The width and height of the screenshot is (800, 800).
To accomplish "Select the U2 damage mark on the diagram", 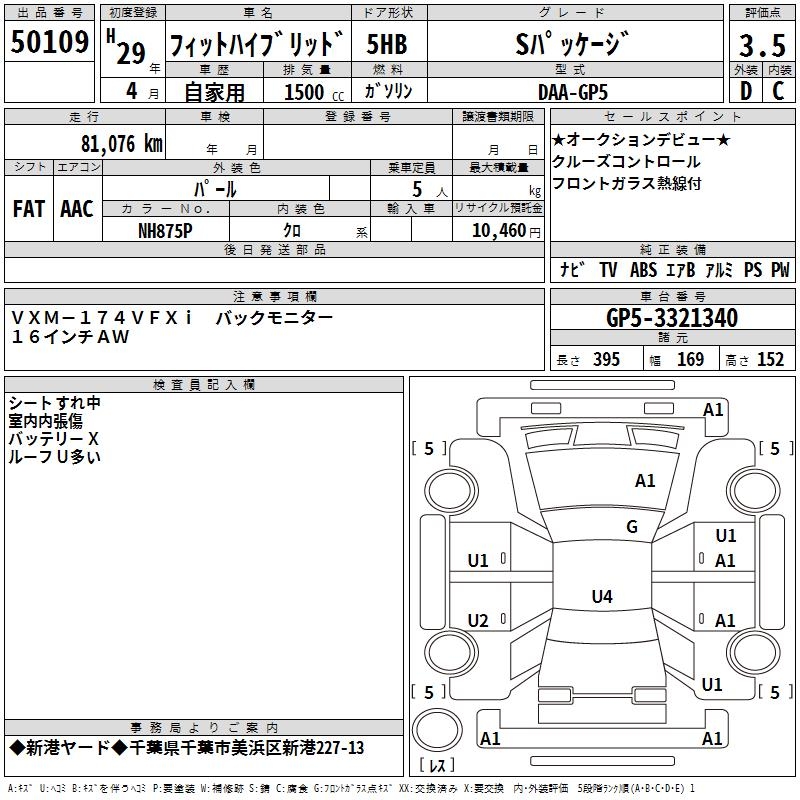I will [x=478, y=620].
